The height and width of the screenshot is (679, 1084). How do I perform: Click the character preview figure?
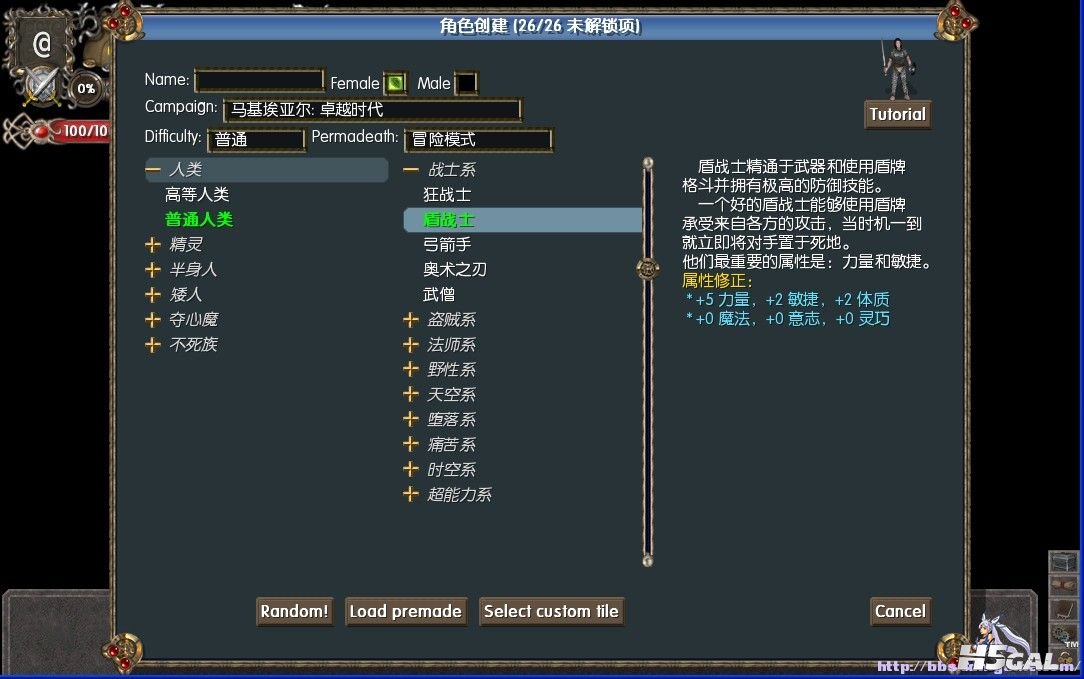(x=898, y=68)
